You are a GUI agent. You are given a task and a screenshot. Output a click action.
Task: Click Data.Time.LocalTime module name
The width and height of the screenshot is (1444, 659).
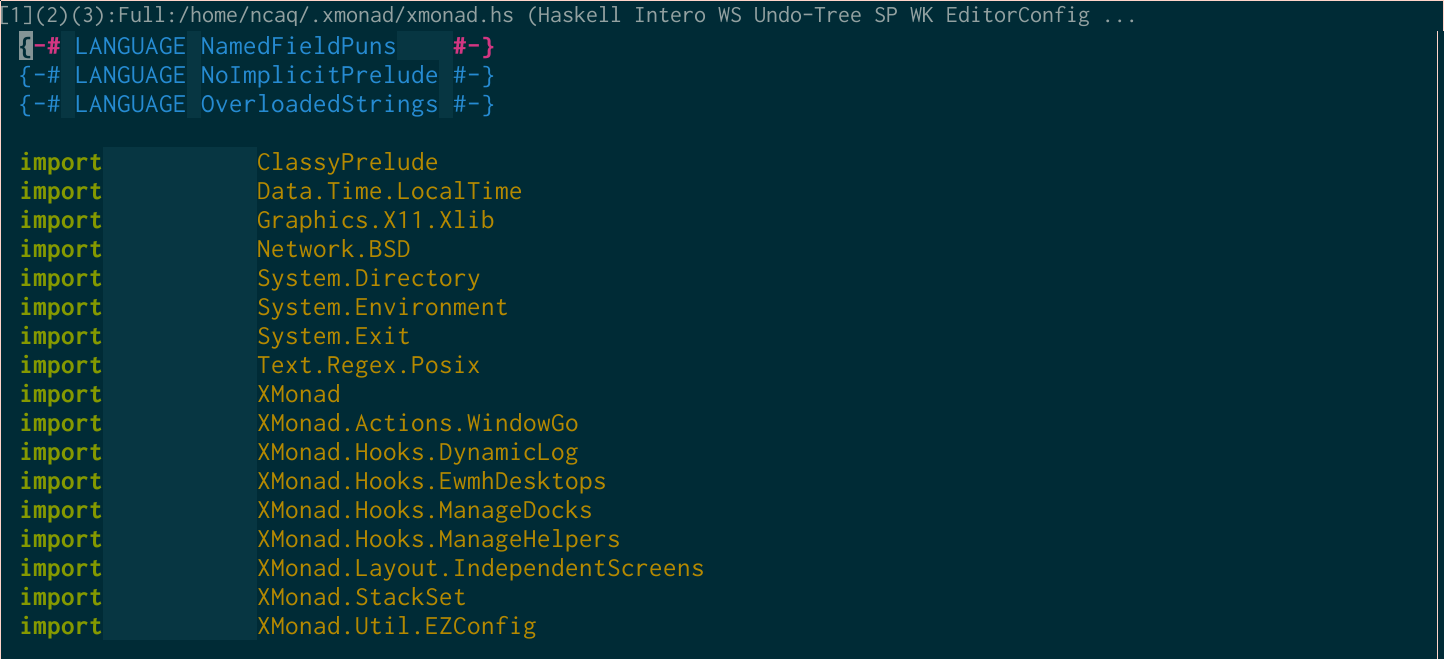[389, 192]
